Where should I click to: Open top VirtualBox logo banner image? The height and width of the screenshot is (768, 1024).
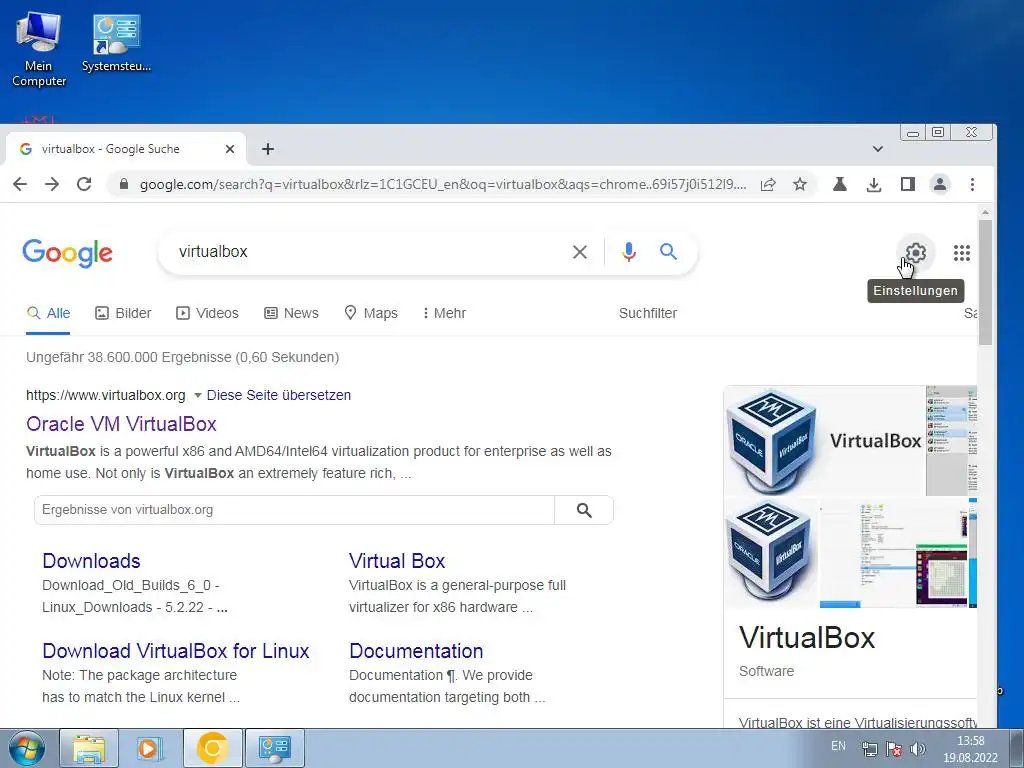pyautogui.click(x=824, y=440)
